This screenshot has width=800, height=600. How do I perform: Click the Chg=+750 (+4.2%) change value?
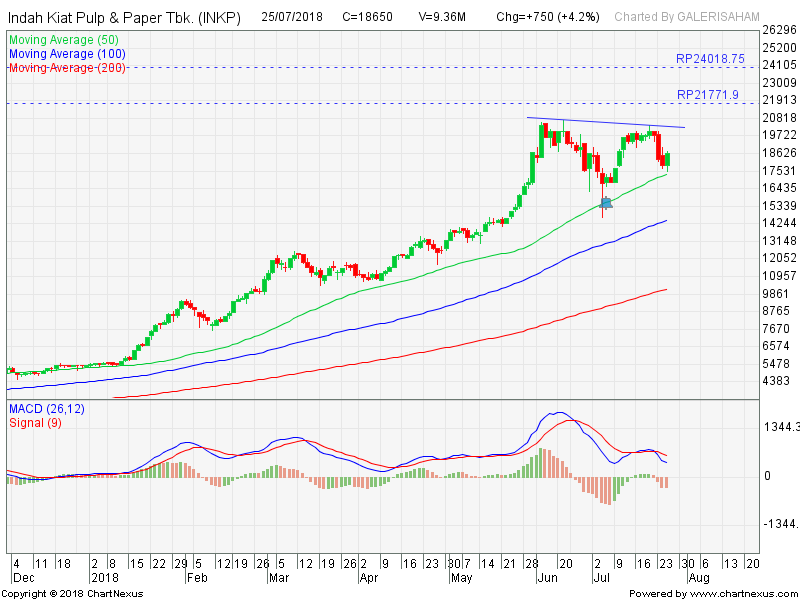point(546,17)
